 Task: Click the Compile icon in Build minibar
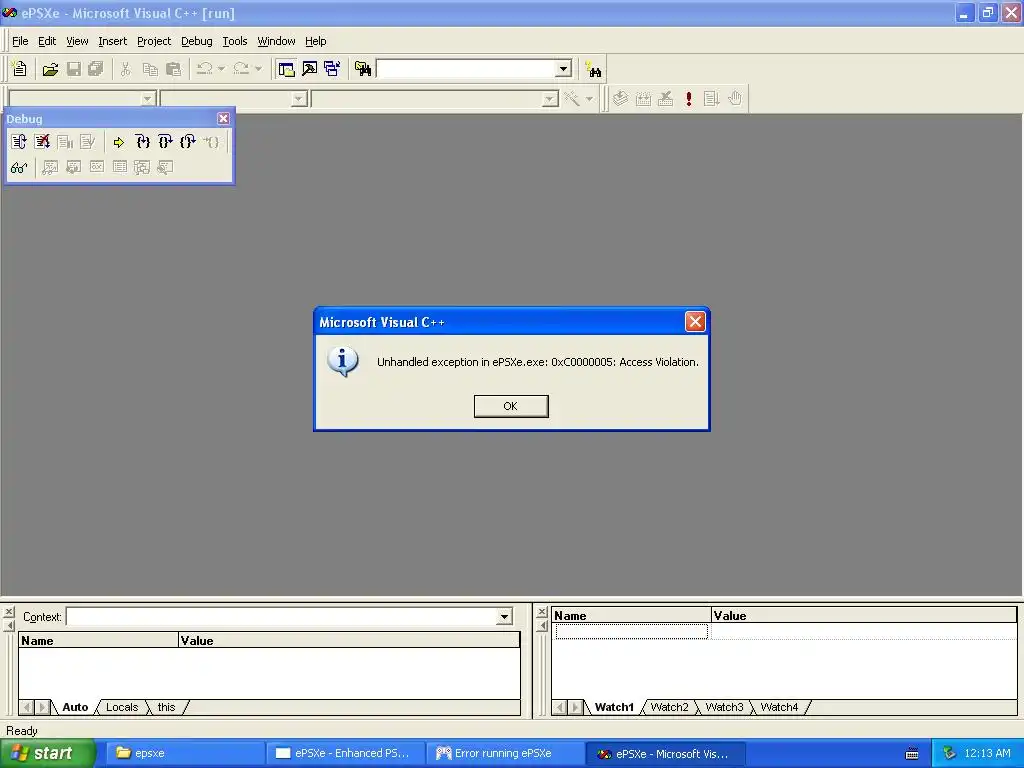pyautogui.click(x=620, y=99)
